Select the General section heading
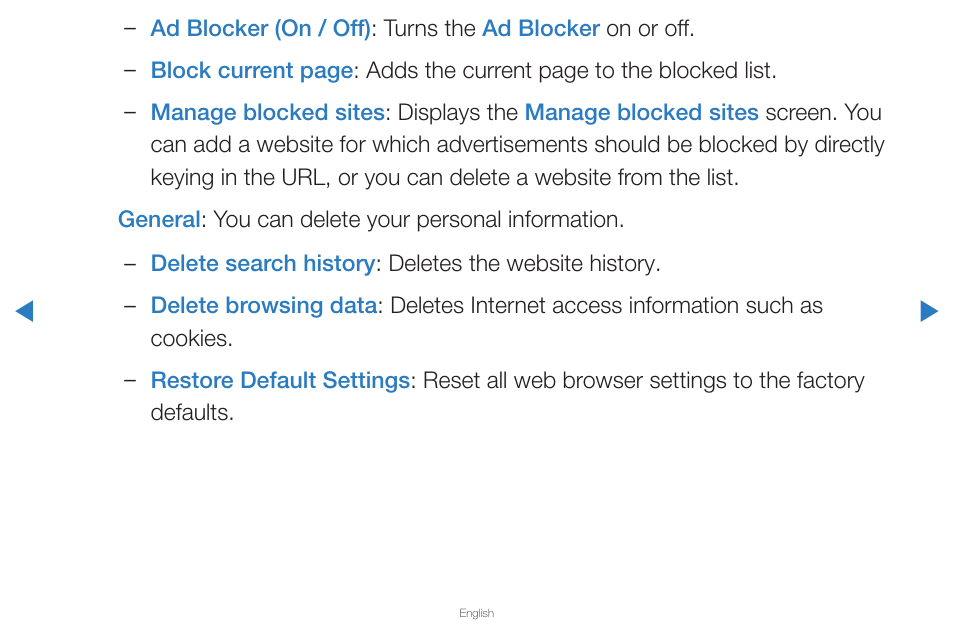 tap(159, 220)
